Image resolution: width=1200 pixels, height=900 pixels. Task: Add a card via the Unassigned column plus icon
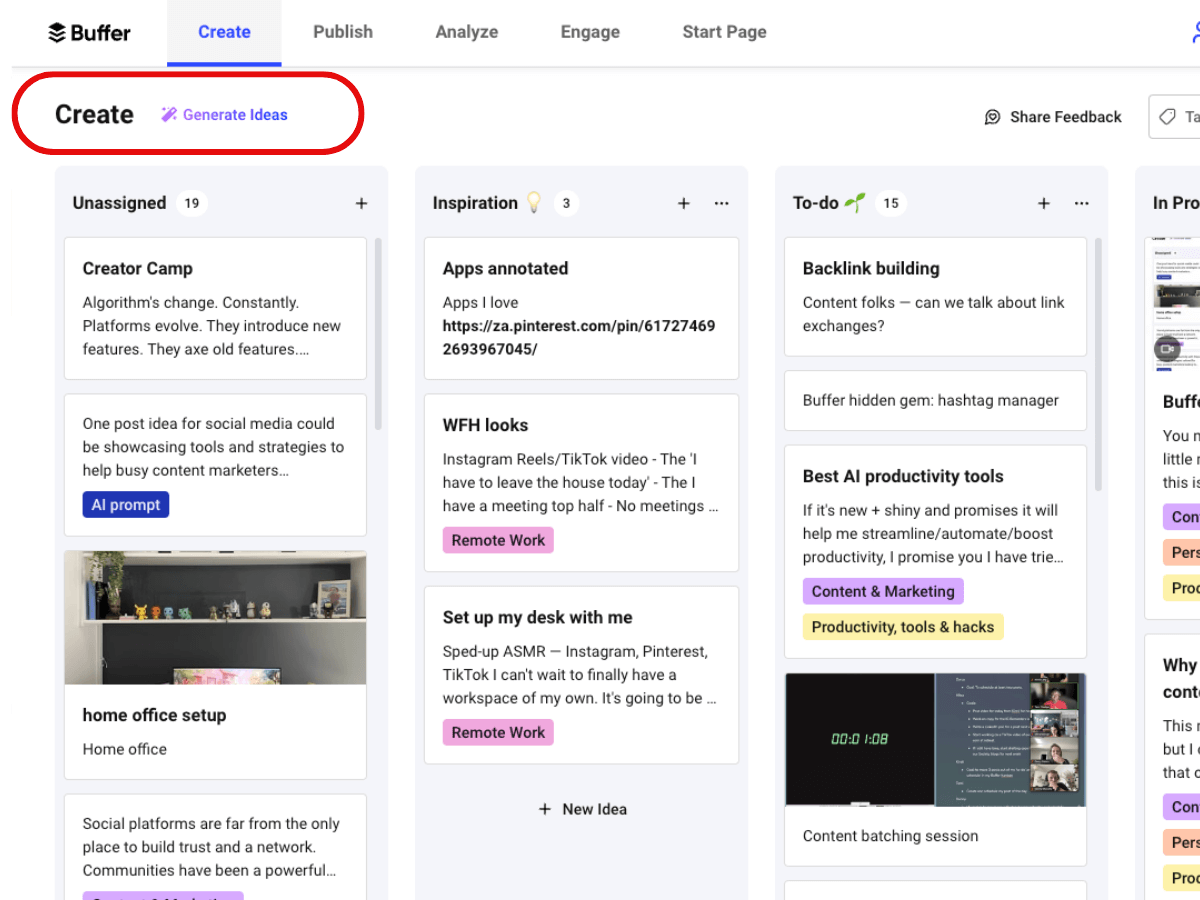click(361, 203)
